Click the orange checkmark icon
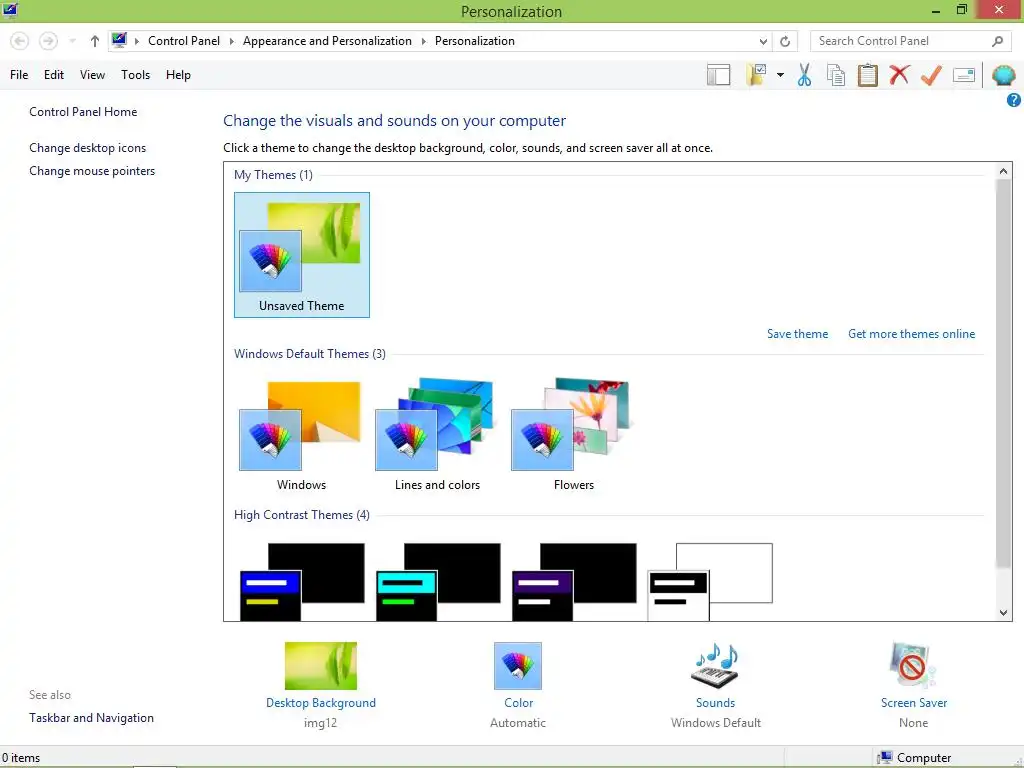 pyautogui.click(x=931, y=75)
